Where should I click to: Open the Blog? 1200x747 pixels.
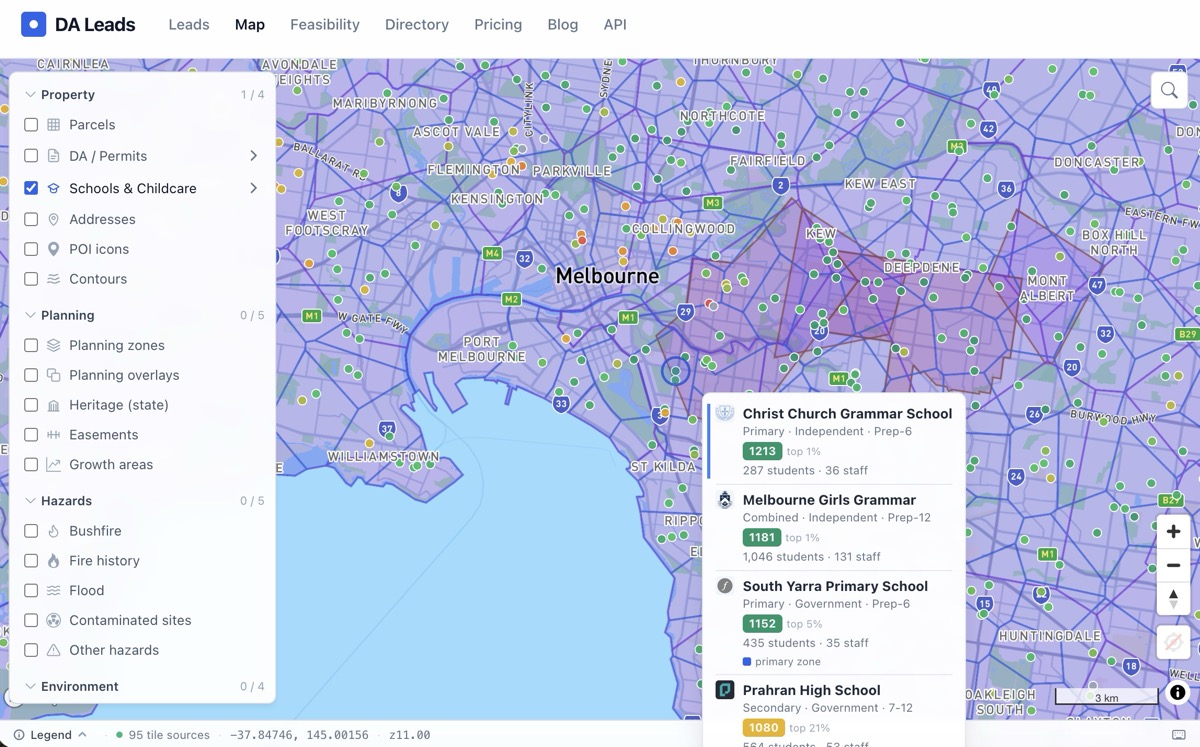[x=563, y=25]
